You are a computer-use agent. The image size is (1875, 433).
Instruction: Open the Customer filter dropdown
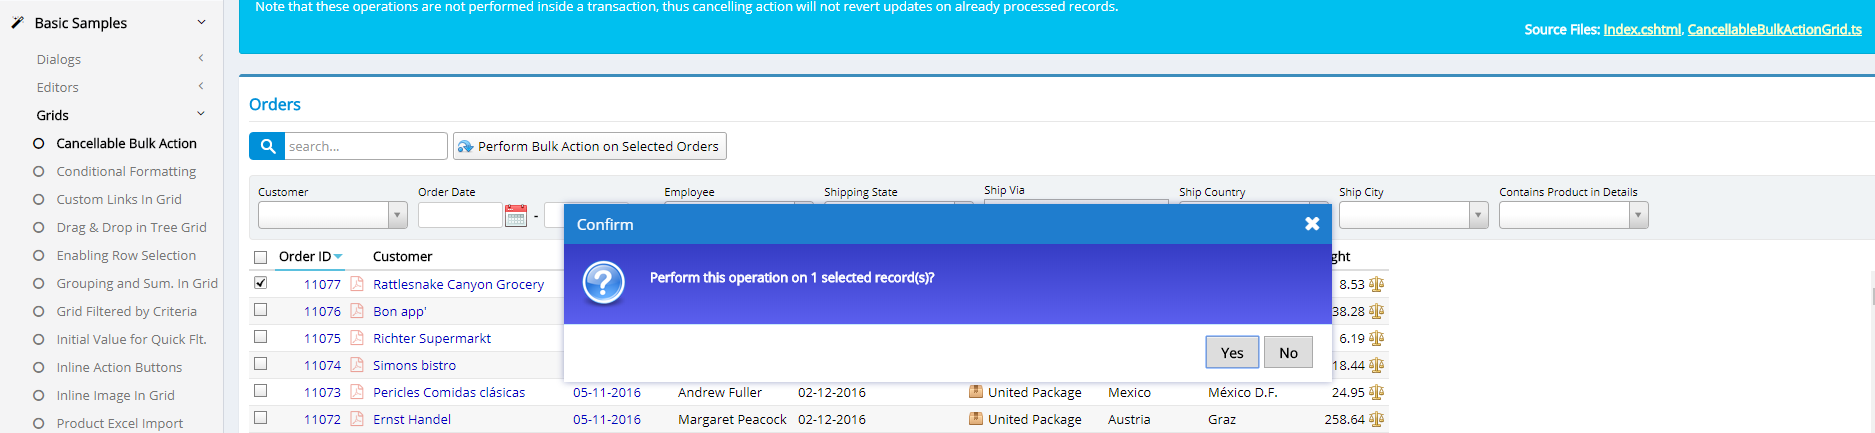pos(397,215)
